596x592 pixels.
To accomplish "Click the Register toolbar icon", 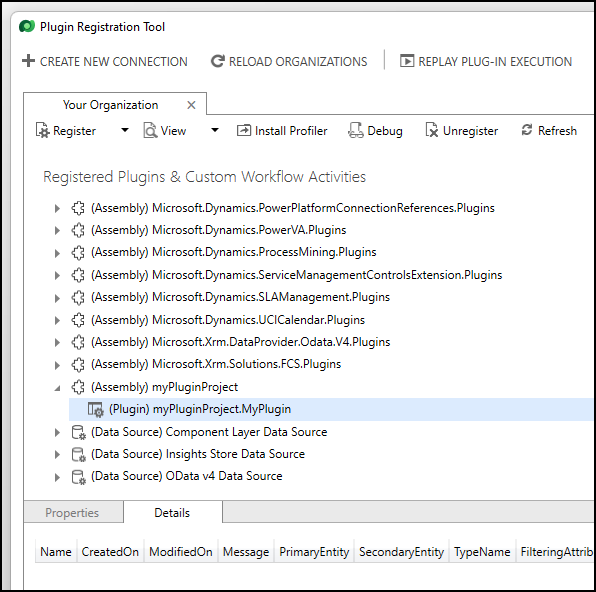I will pyautogui.click(x=43, y=130).
